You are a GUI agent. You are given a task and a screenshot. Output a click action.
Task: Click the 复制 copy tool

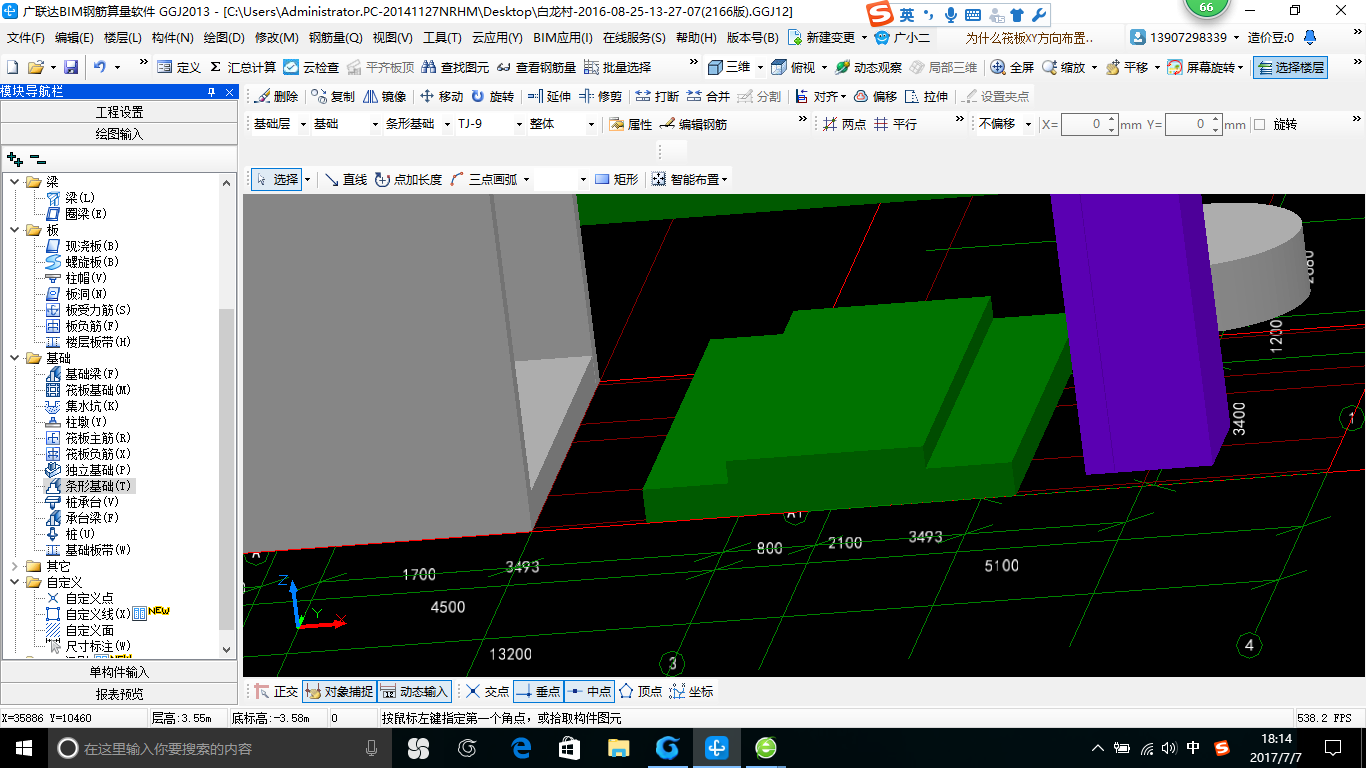click(x=332, y=96)
